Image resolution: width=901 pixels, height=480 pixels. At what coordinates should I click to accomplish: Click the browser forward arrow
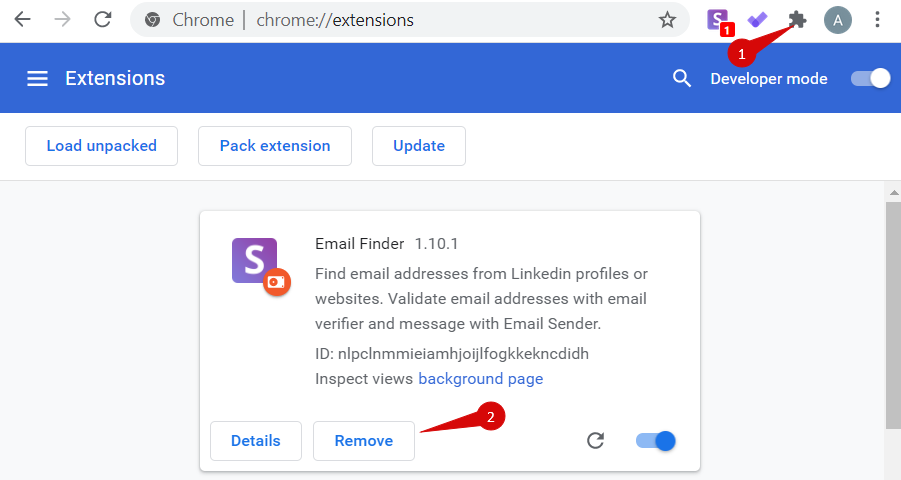click(62, 20)
